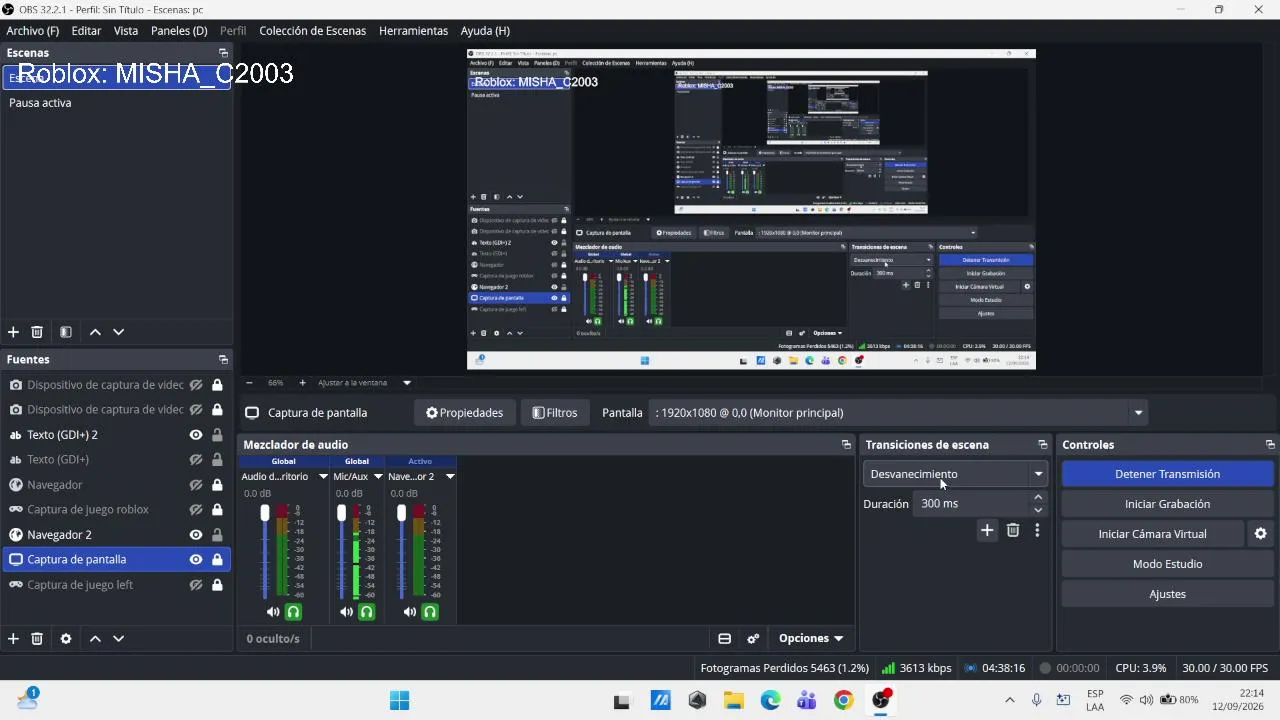Switch audio mixer layout icon
This screenshot has width=1280, height=720.
pos(725,639)
